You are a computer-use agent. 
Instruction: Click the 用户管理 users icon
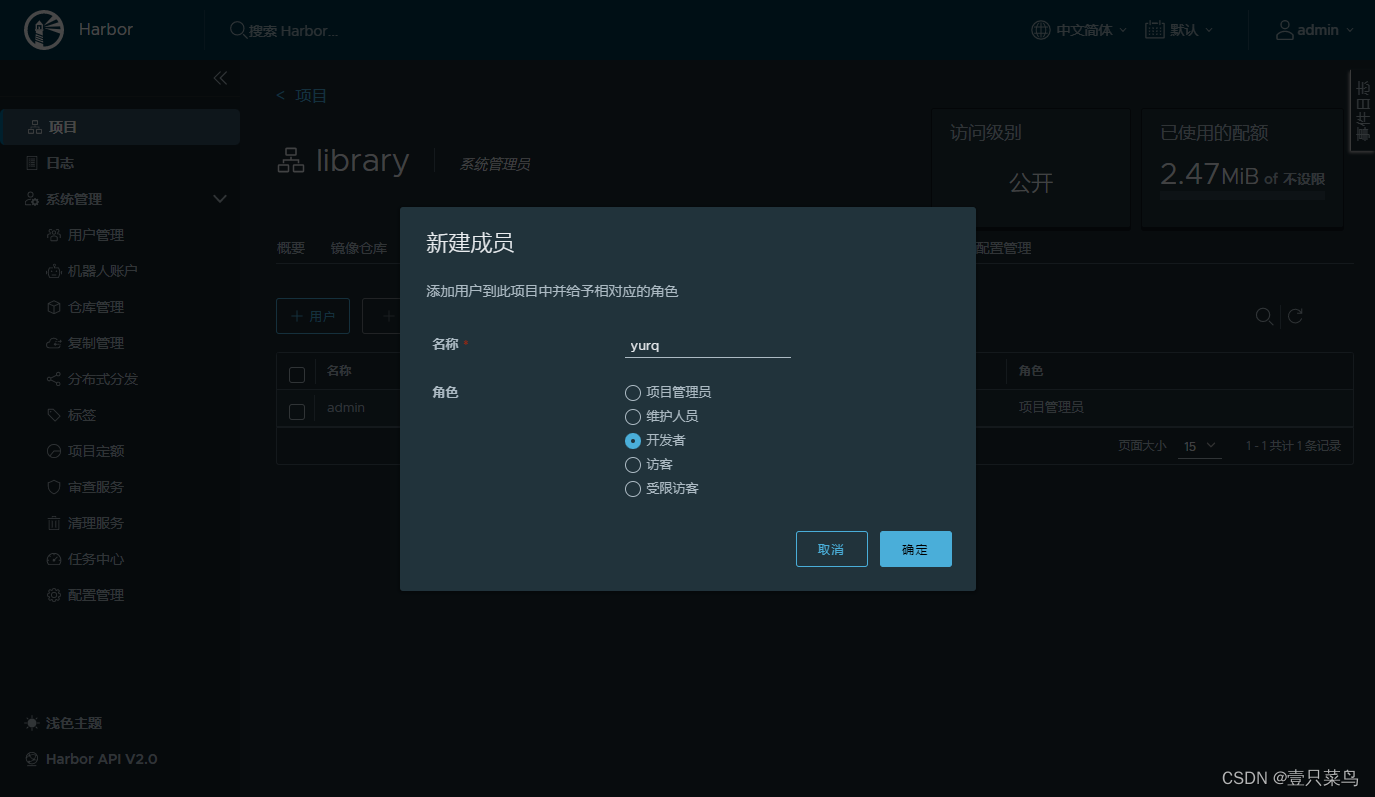(54, 235)
